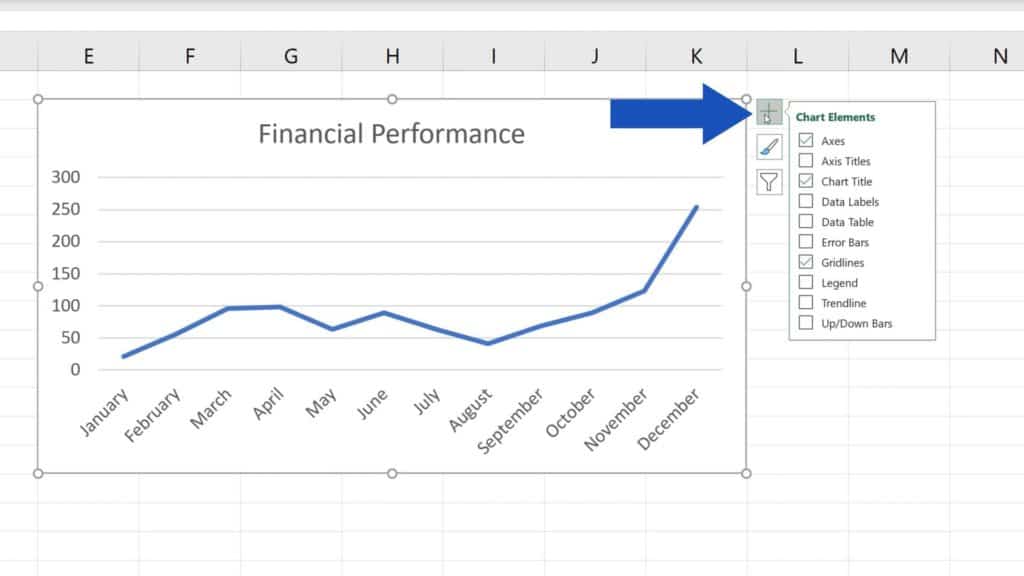
Task: Disable the Axes checkbox
Action: 805,140
